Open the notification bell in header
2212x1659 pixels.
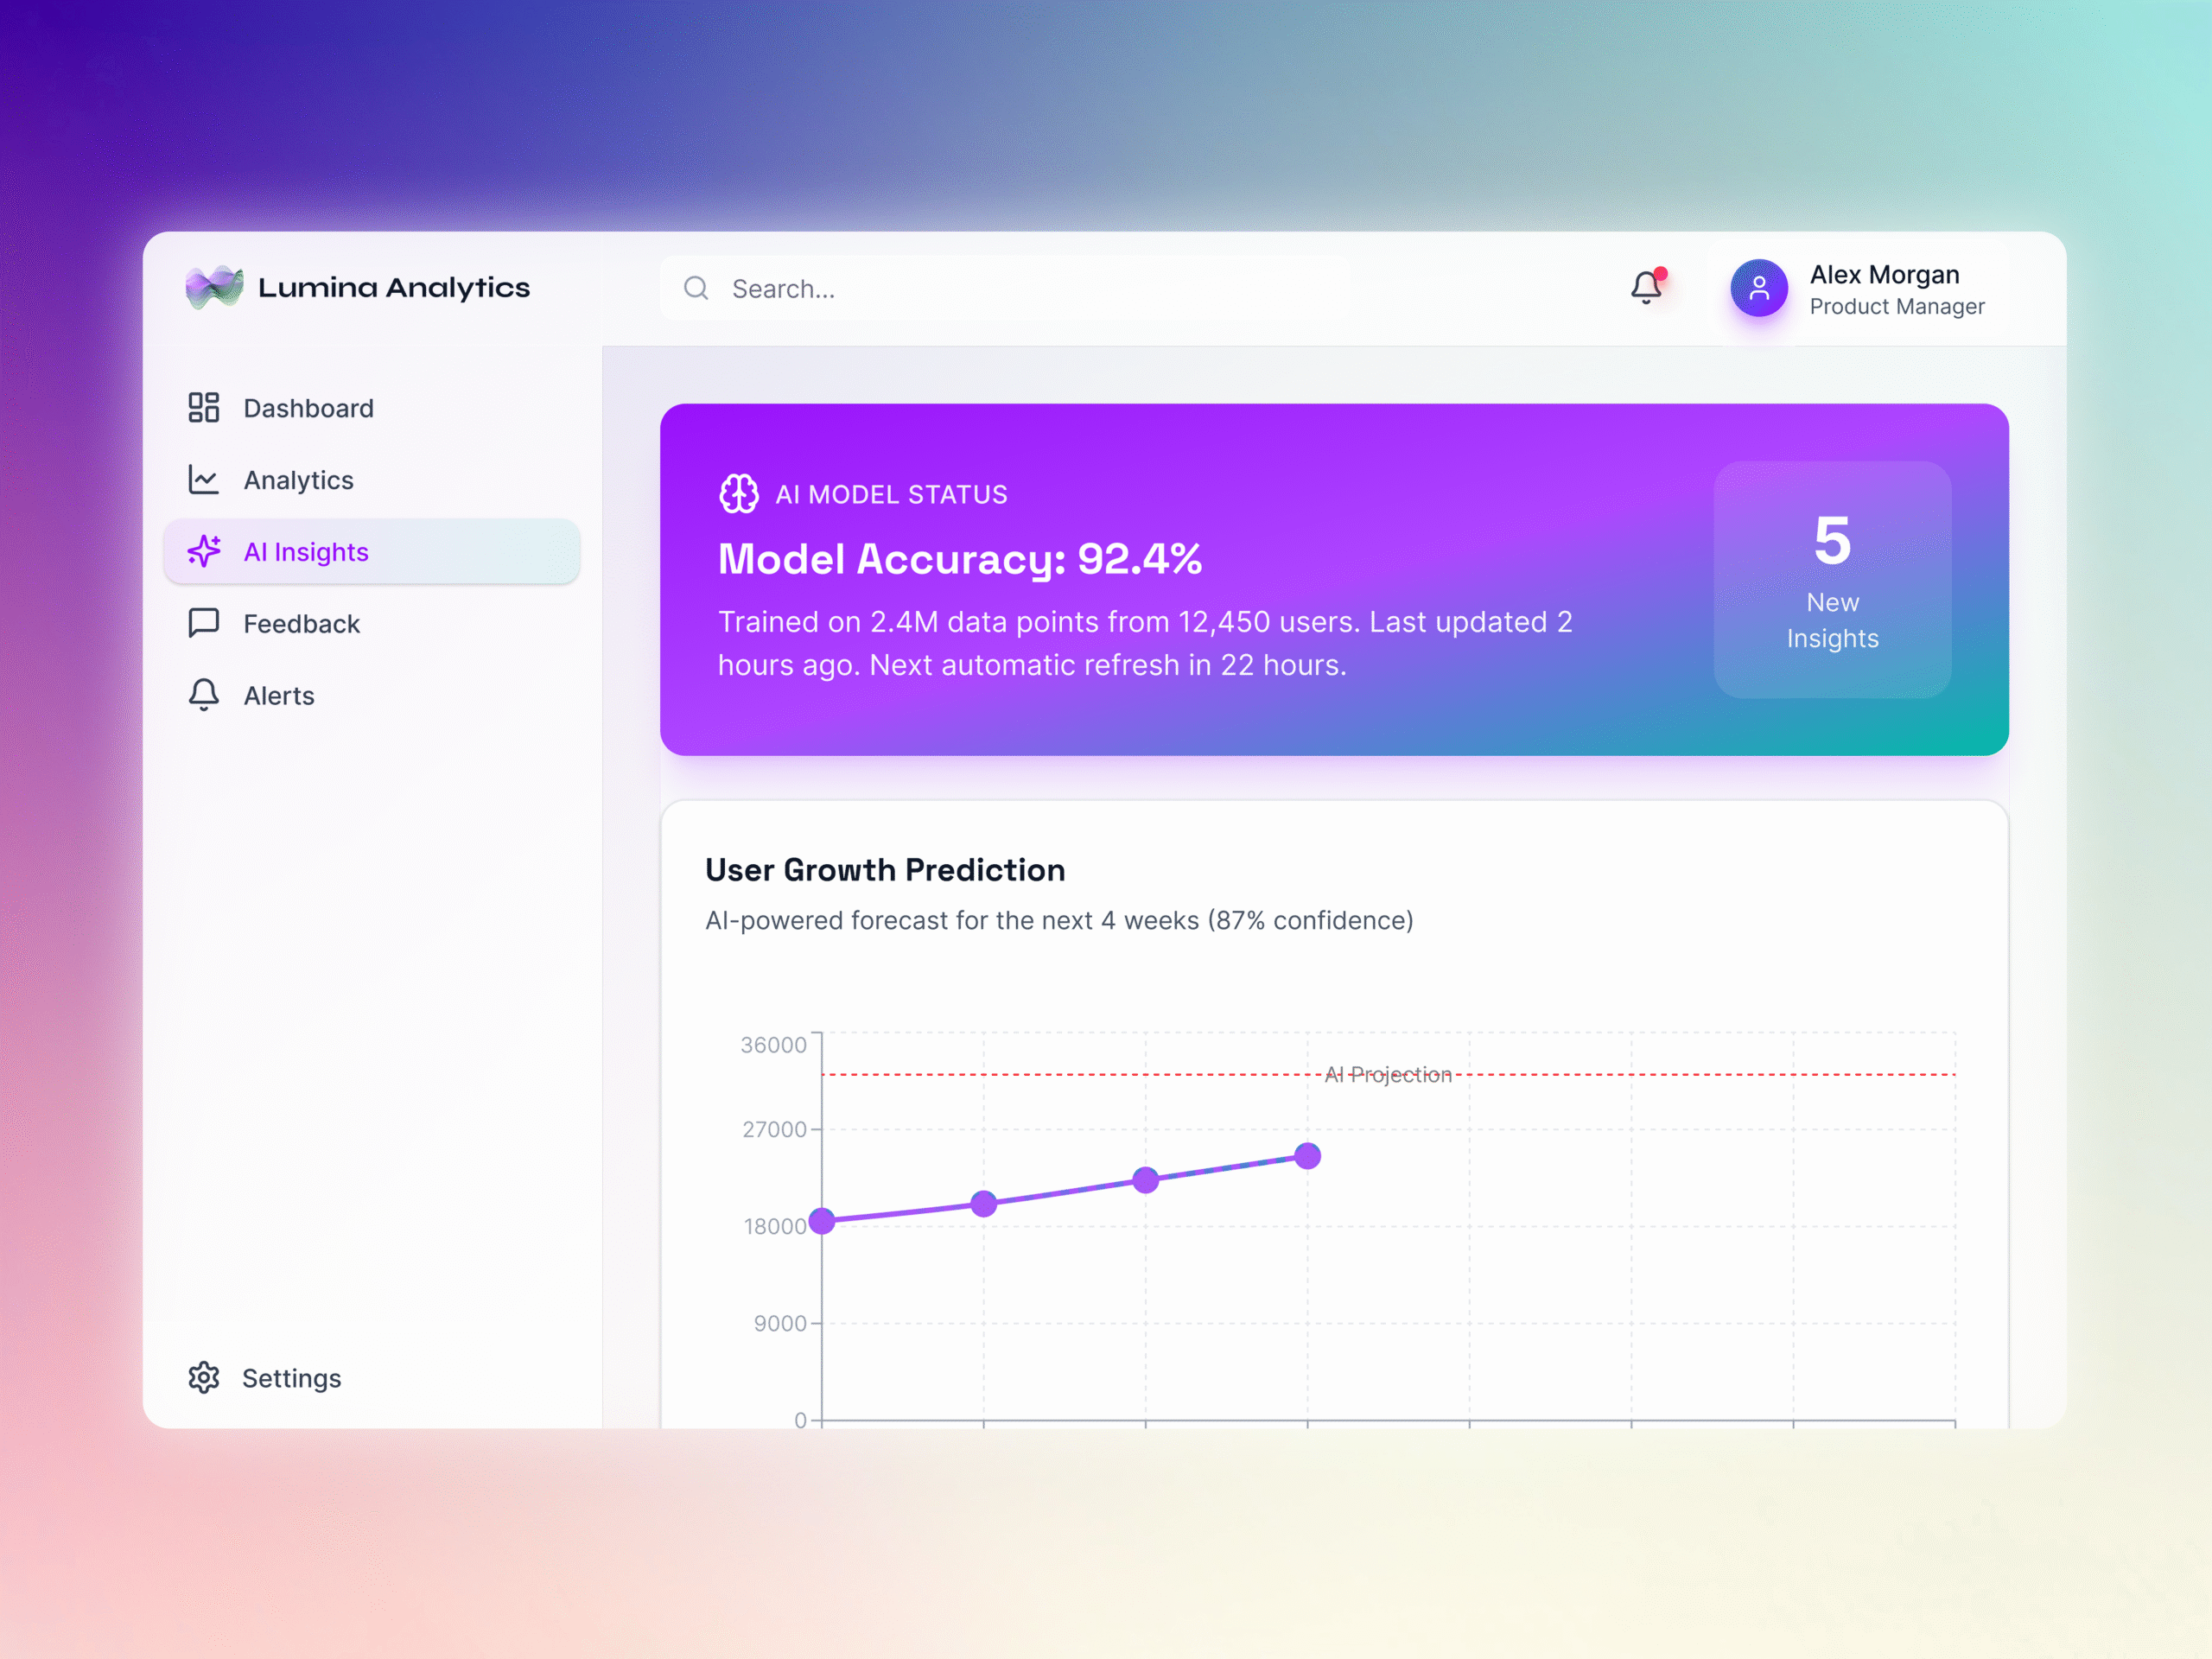click(1646, 288)
